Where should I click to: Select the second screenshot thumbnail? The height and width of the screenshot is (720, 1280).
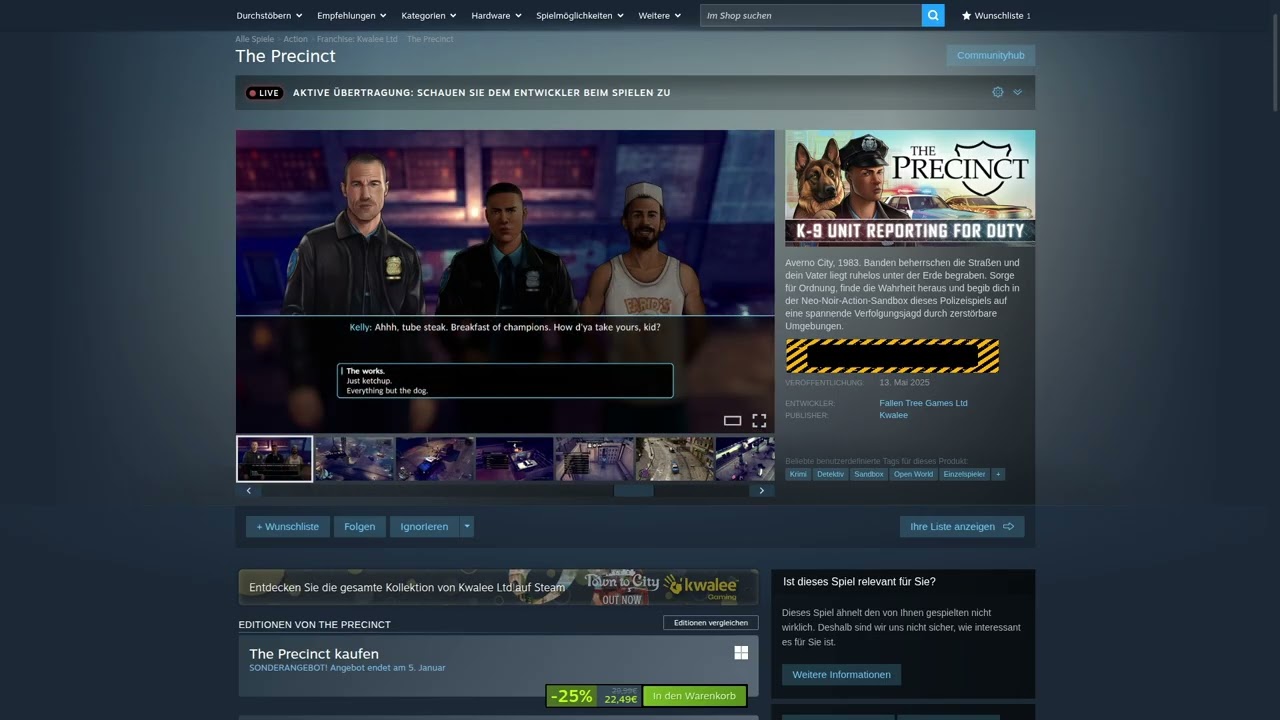354,459
